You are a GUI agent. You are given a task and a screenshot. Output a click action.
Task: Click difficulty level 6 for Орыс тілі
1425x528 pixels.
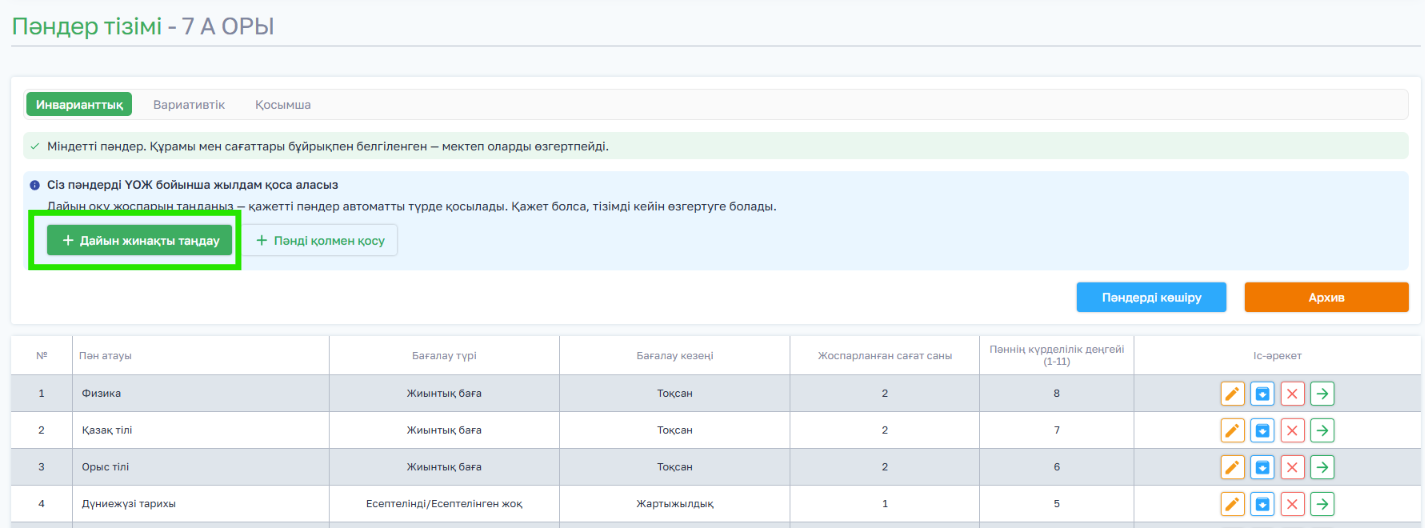[x=1057, y=467]
